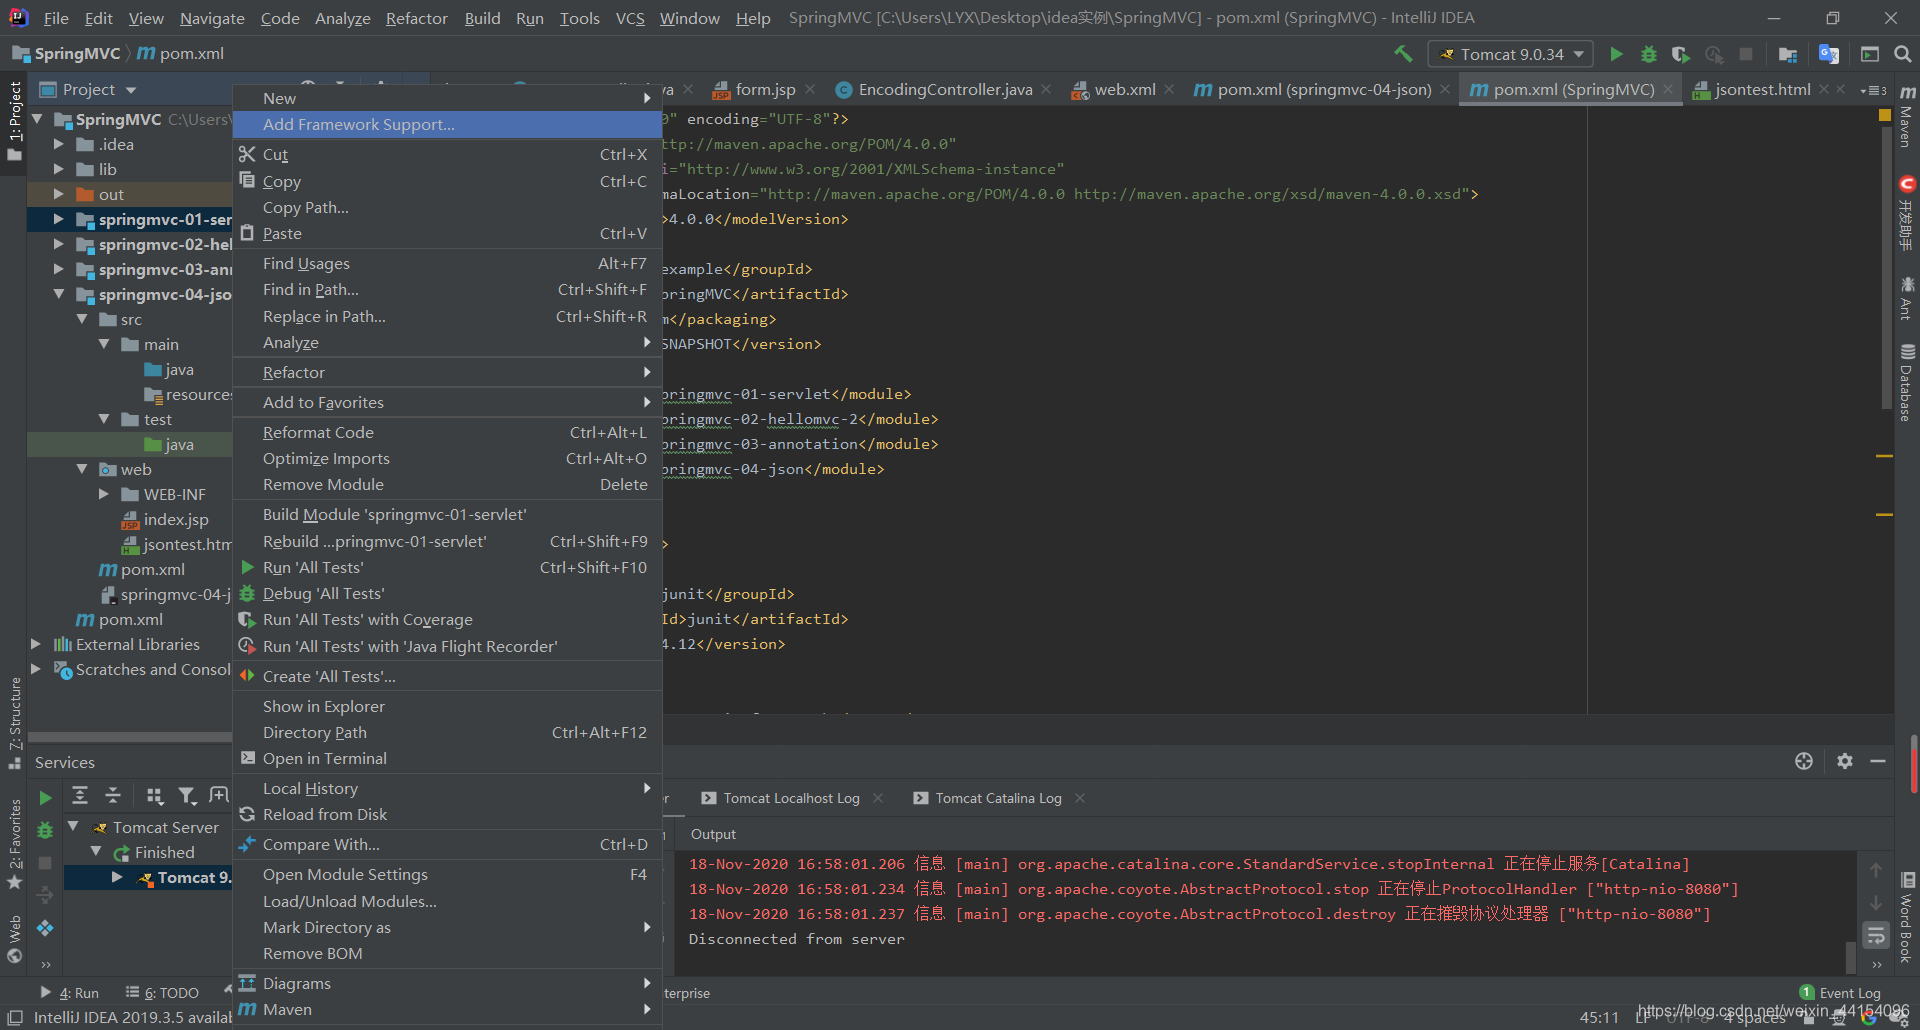The width and height of the screenshot is (1920, 1030).
Task: Click the Build project hammer icon
Action: tap(1403, 54)
